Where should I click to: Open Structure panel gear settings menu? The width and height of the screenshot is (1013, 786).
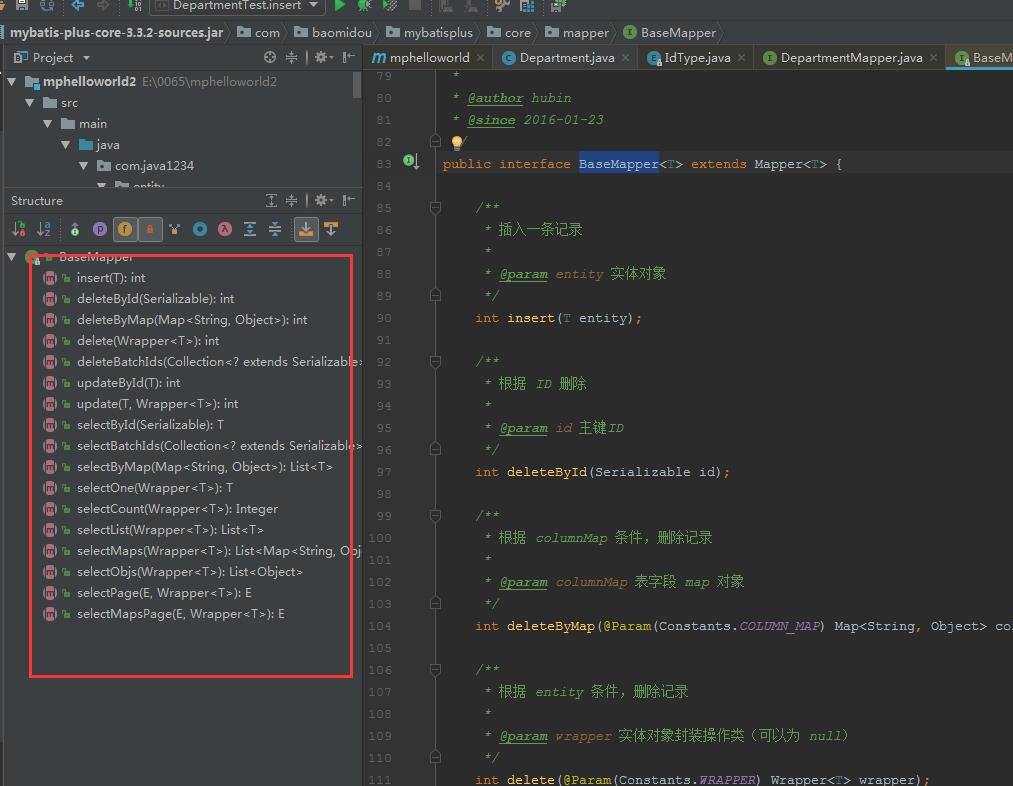322,201
